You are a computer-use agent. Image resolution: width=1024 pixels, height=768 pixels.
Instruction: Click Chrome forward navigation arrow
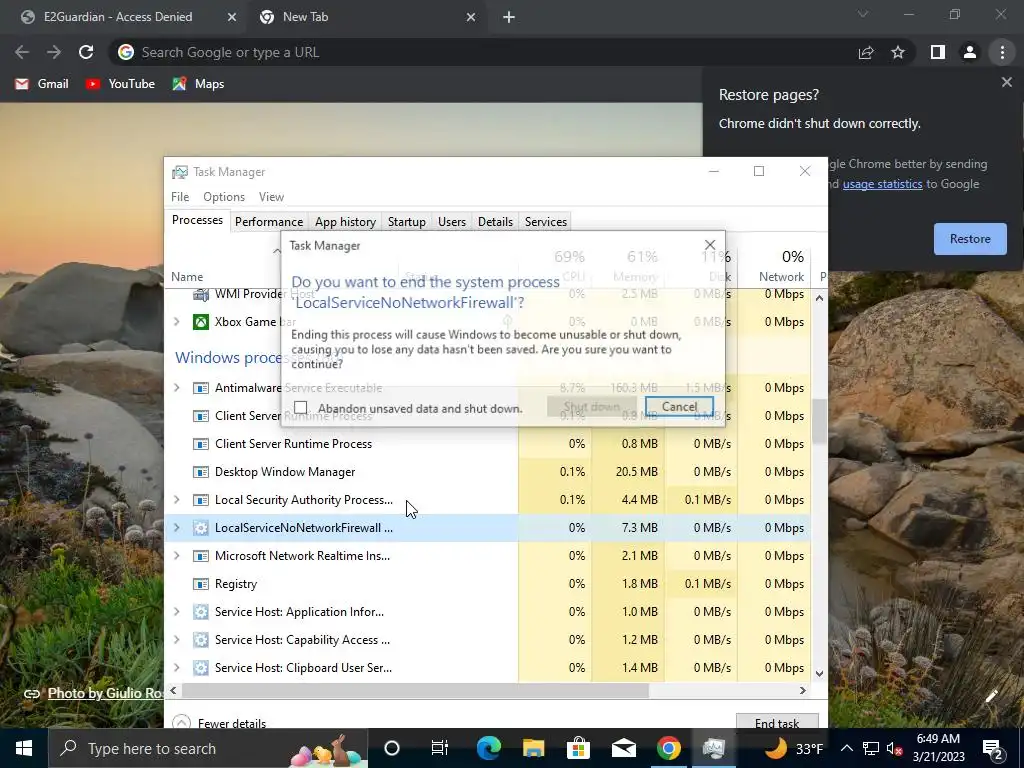(x=54, y=52)
